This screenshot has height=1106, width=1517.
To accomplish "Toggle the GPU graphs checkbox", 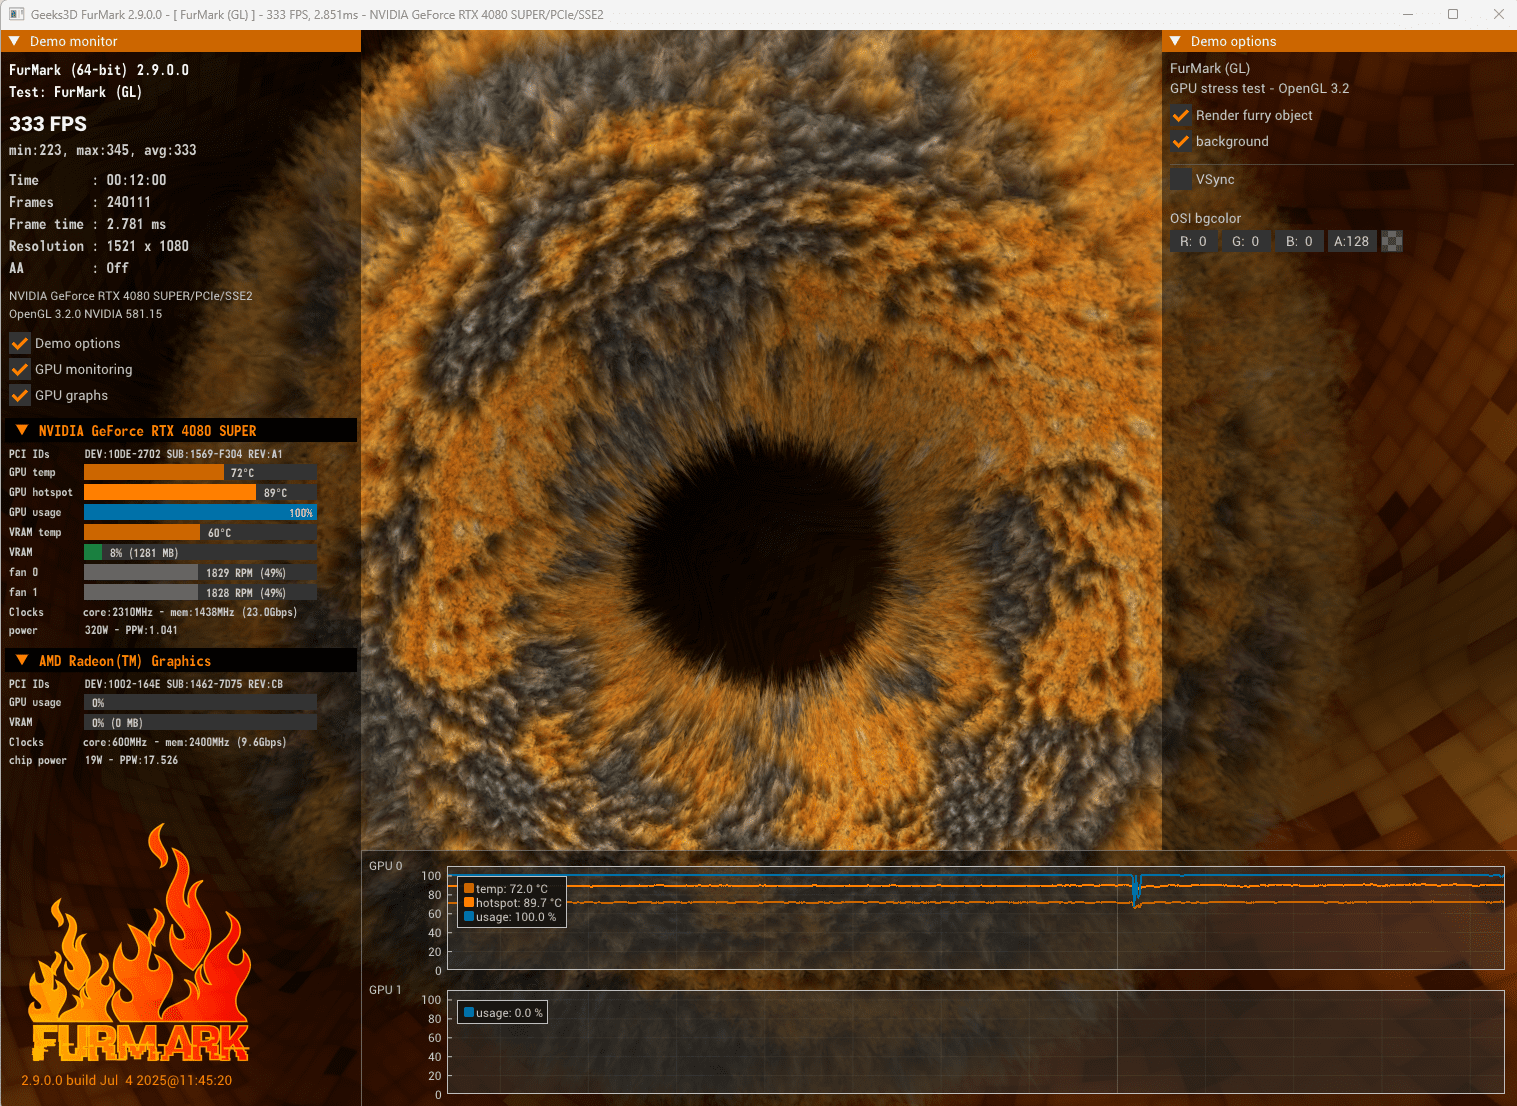I will [20, 395].
